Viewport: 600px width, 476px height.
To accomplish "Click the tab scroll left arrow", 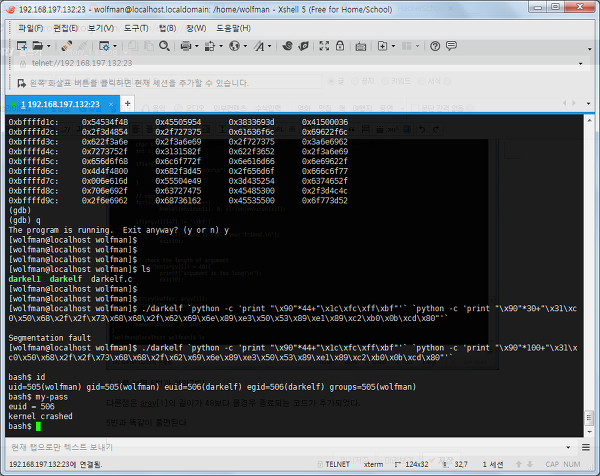I will [x=564, y=103].
